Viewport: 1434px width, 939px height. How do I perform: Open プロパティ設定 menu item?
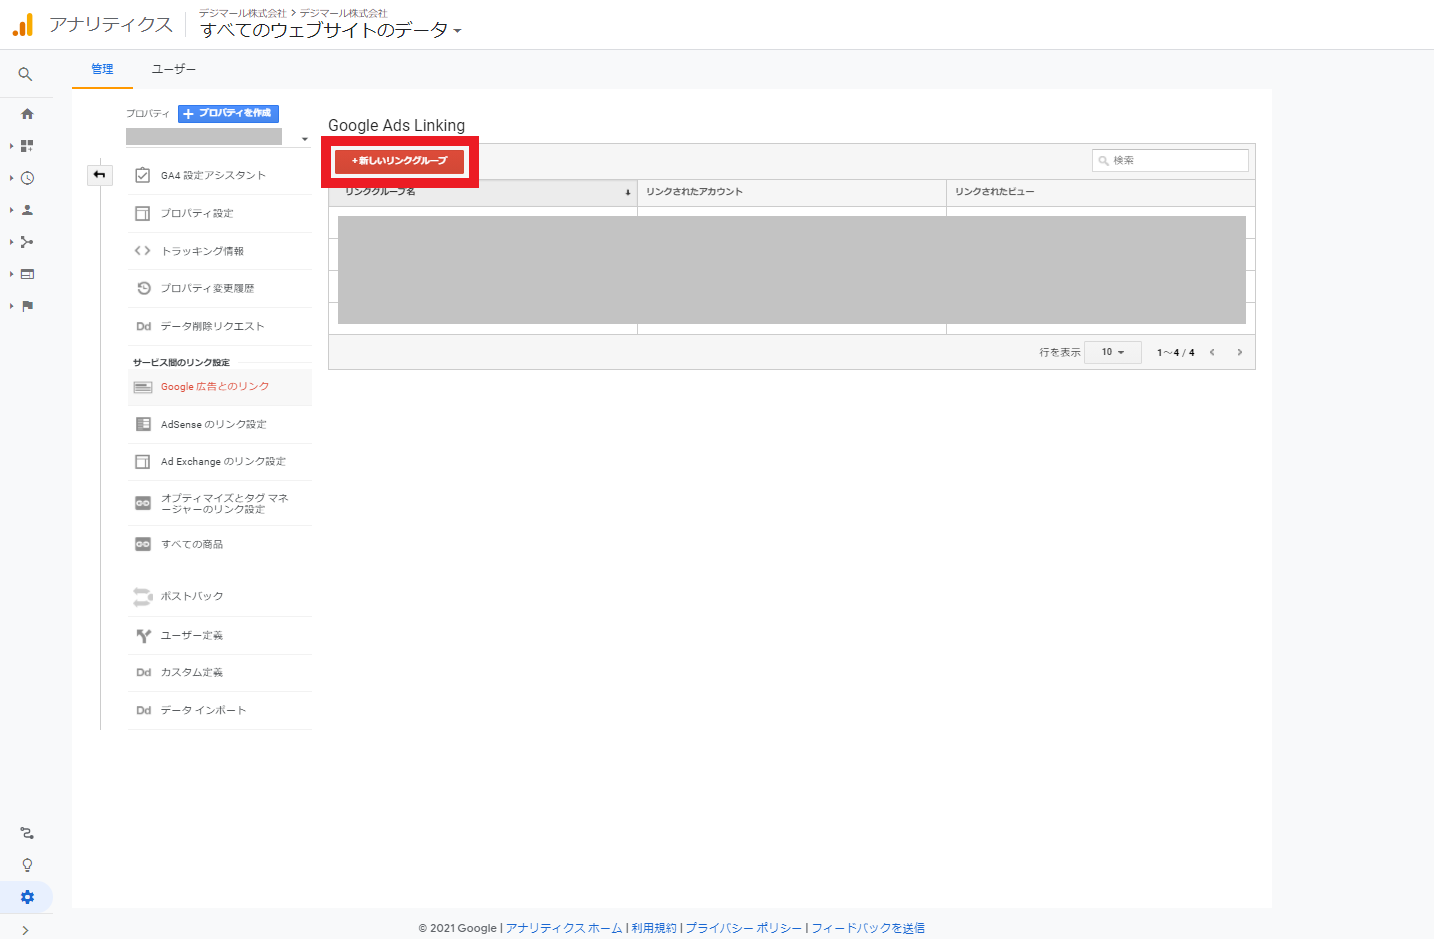[220, 213]
